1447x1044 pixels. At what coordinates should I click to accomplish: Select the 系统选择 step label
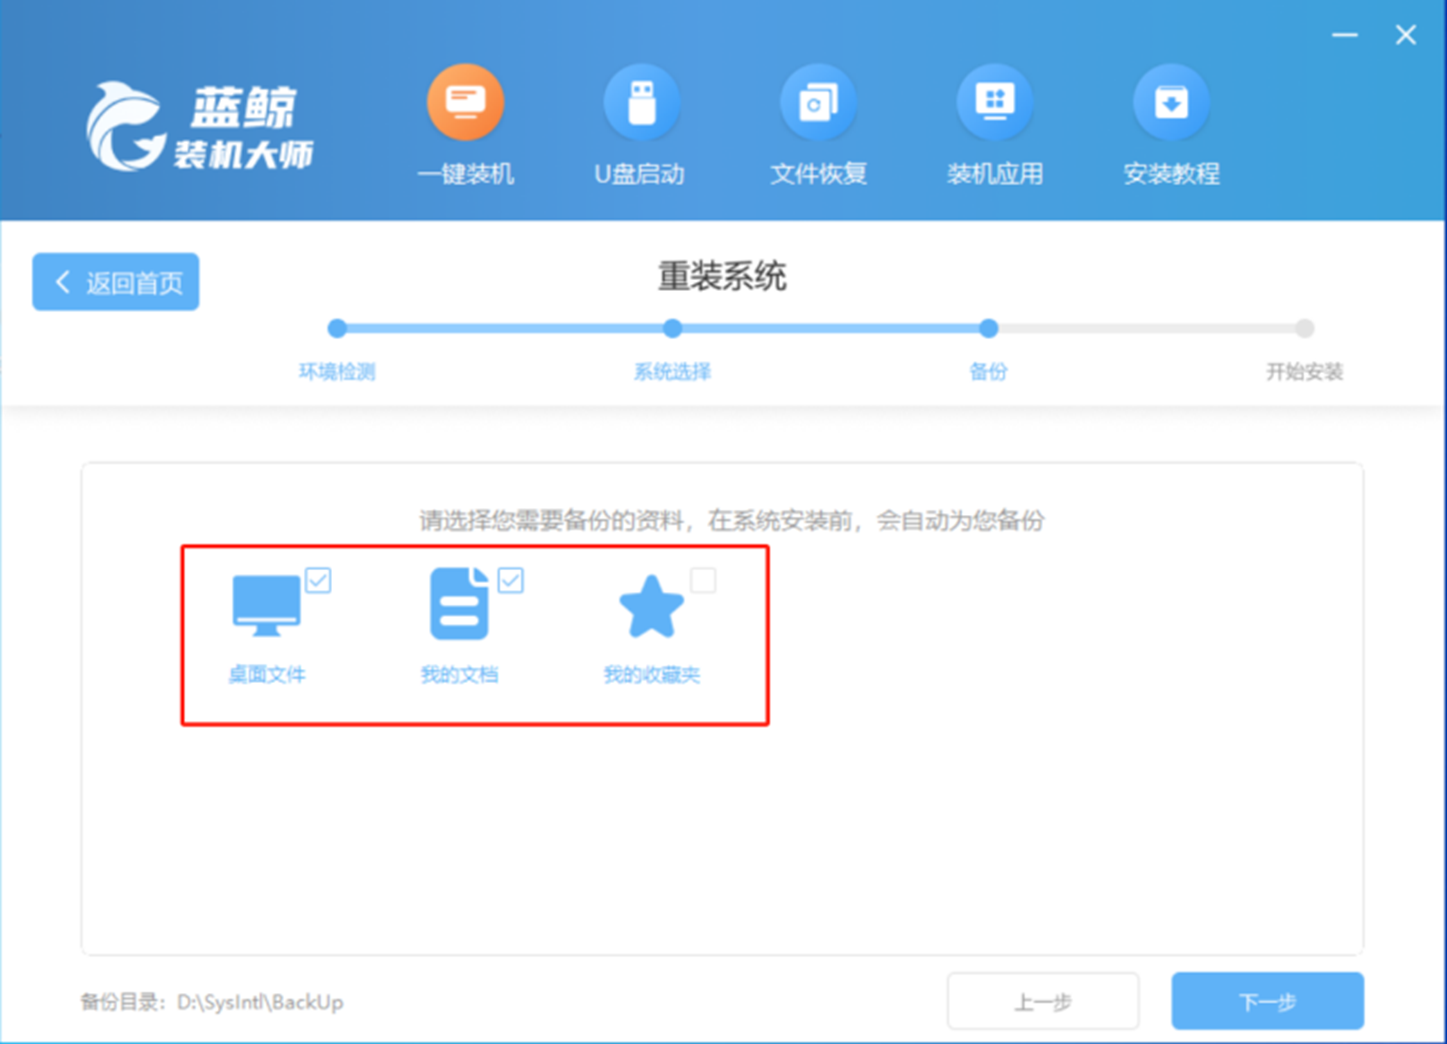coord(671,371)
